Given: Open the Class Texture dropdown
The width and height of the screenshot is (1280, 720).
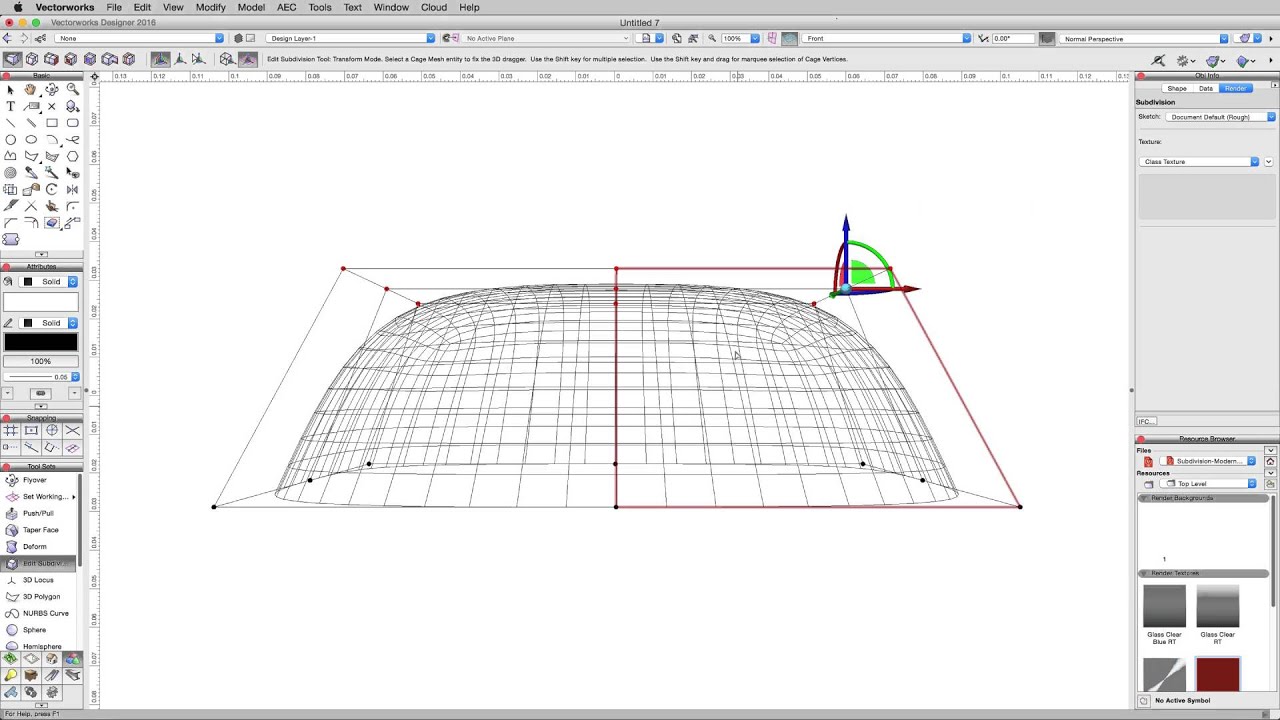Looking at the screenshot, I should click(x=1199, y=162).
